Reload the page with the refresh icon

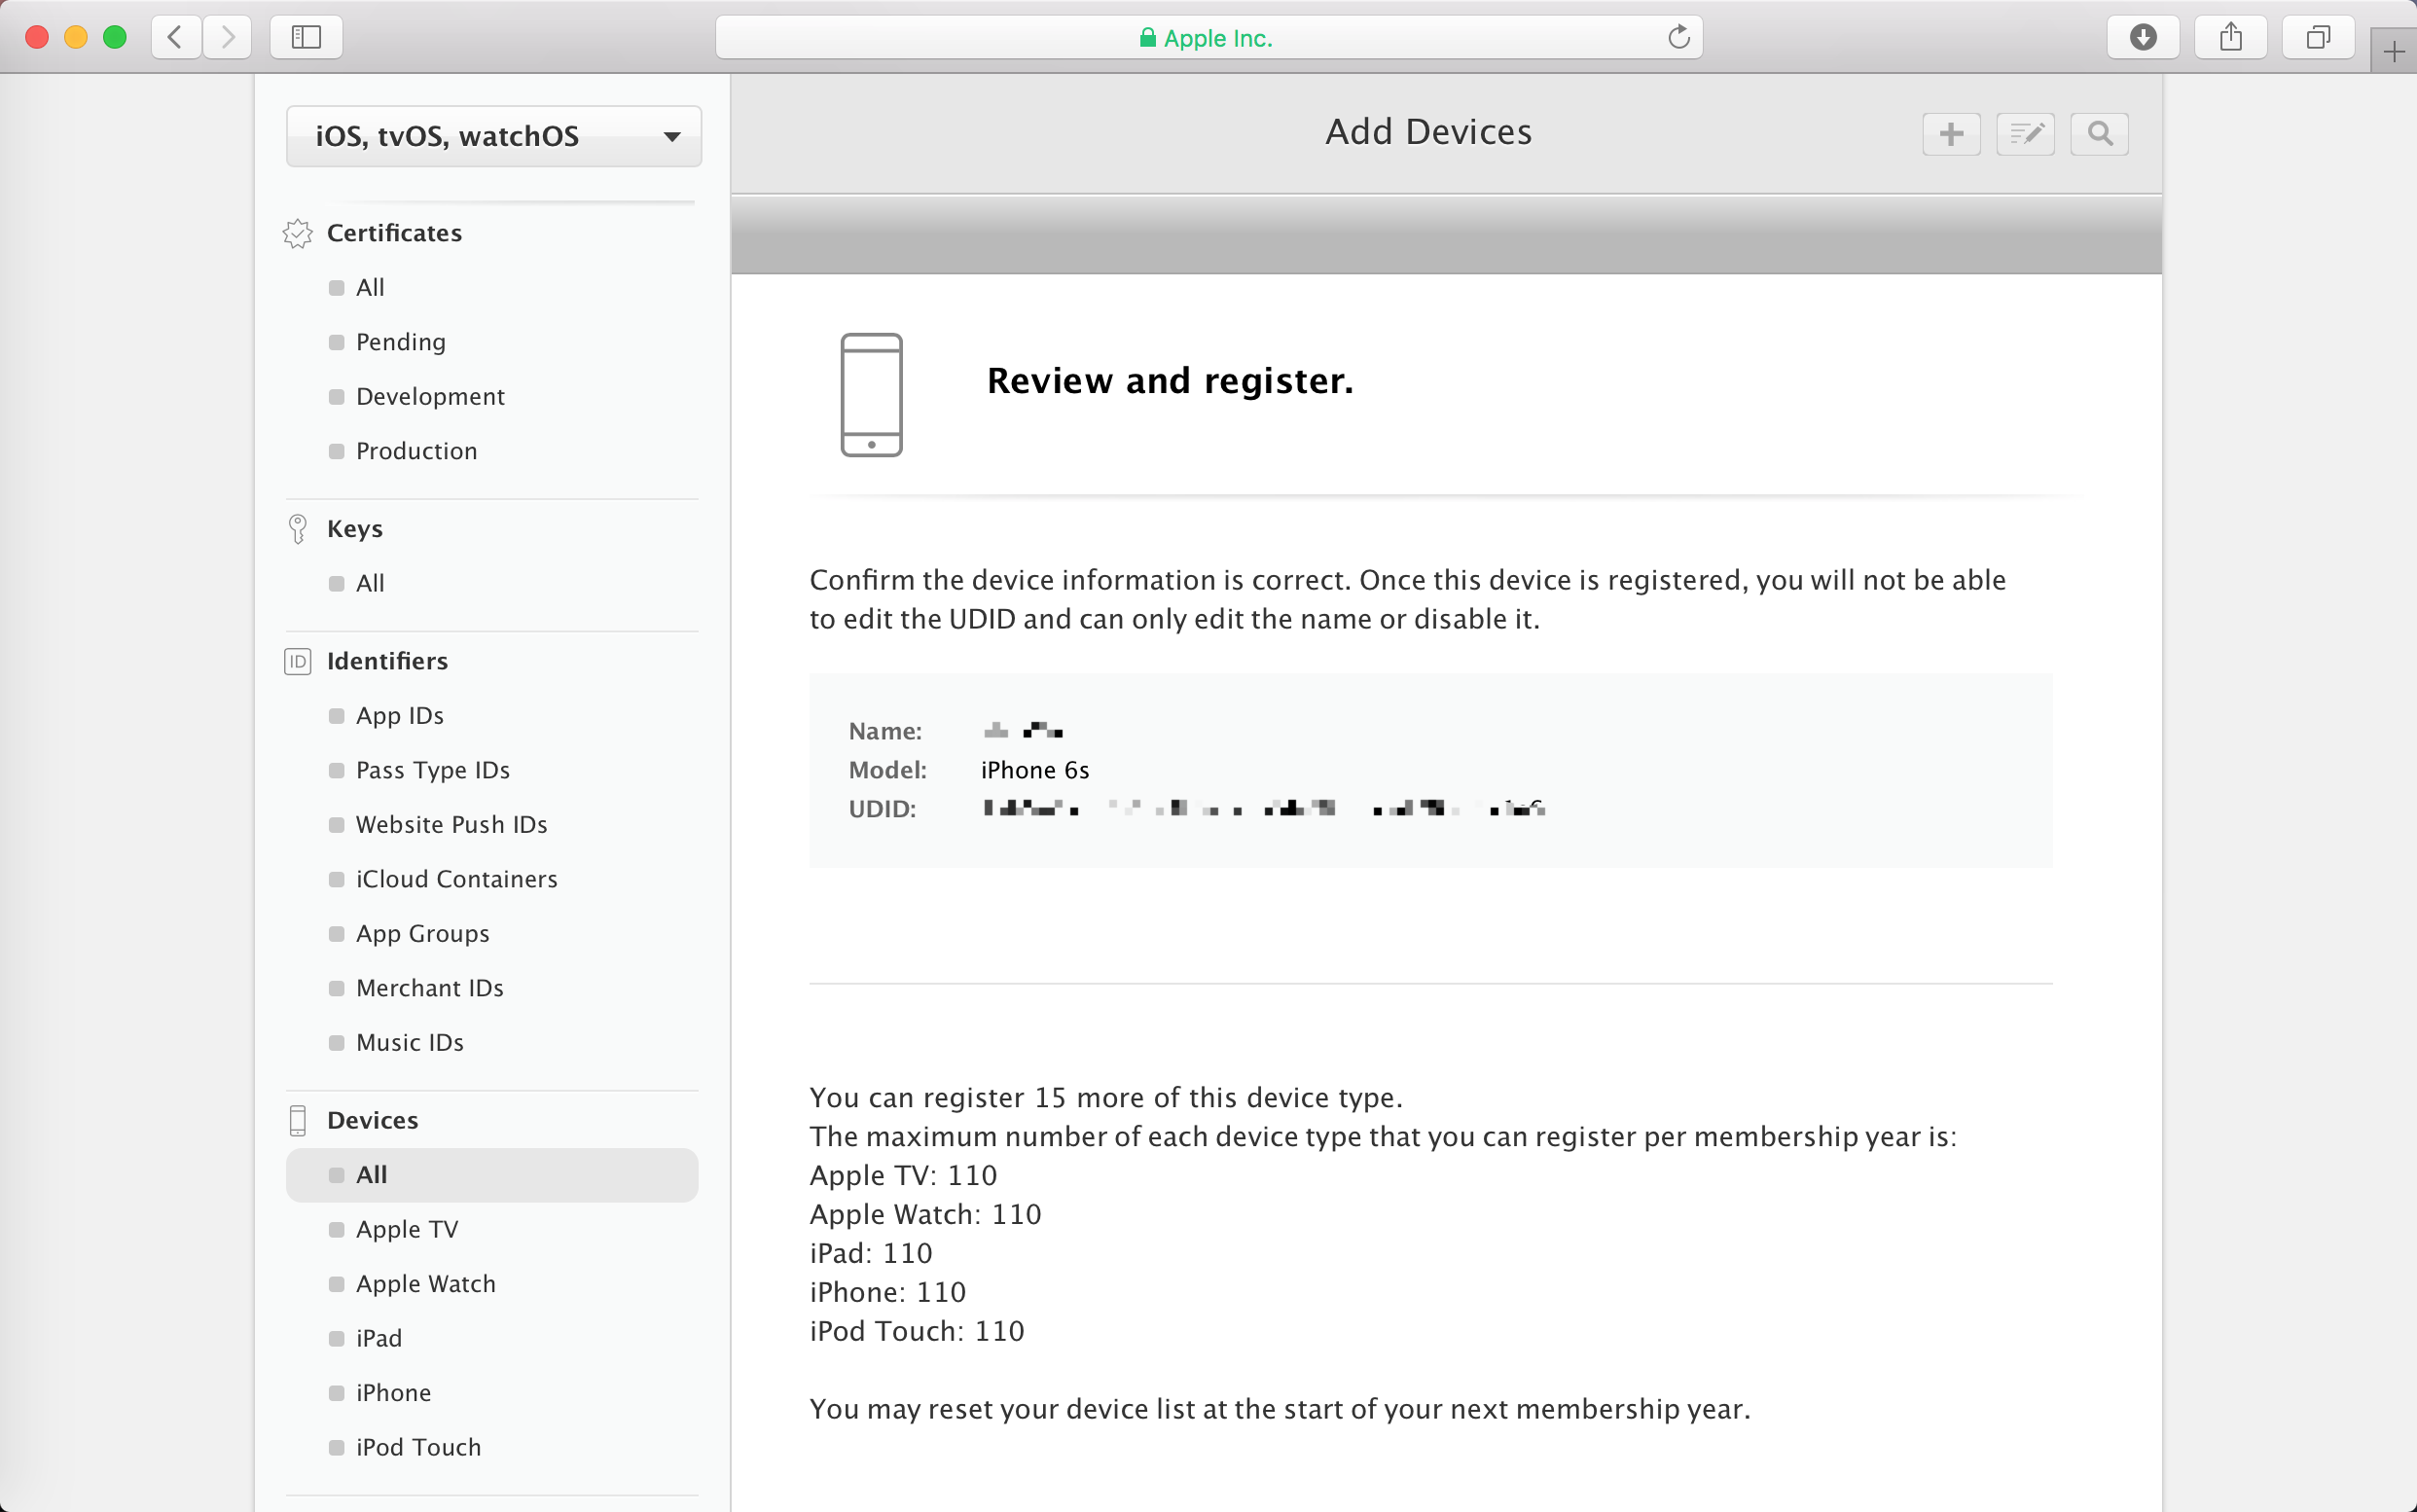1678,38
